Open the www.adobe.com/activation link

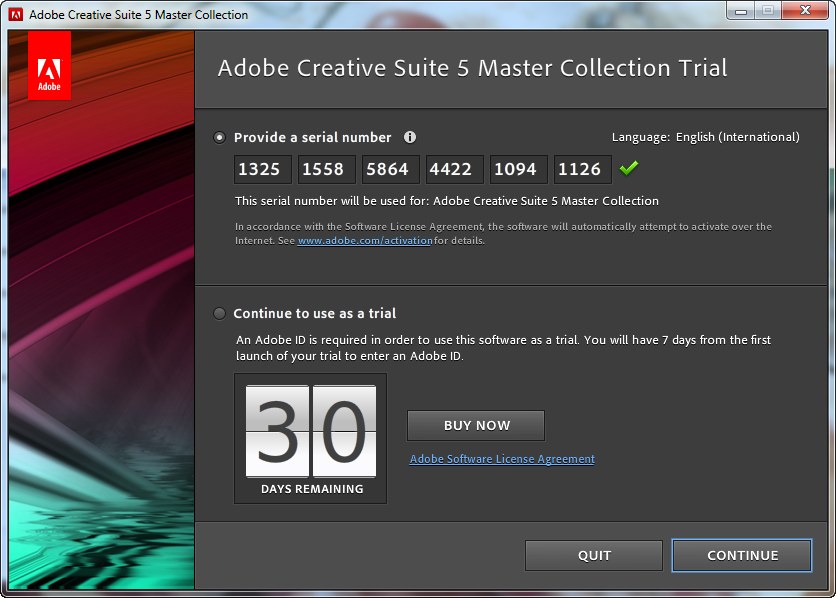click(x=365, y=240)
